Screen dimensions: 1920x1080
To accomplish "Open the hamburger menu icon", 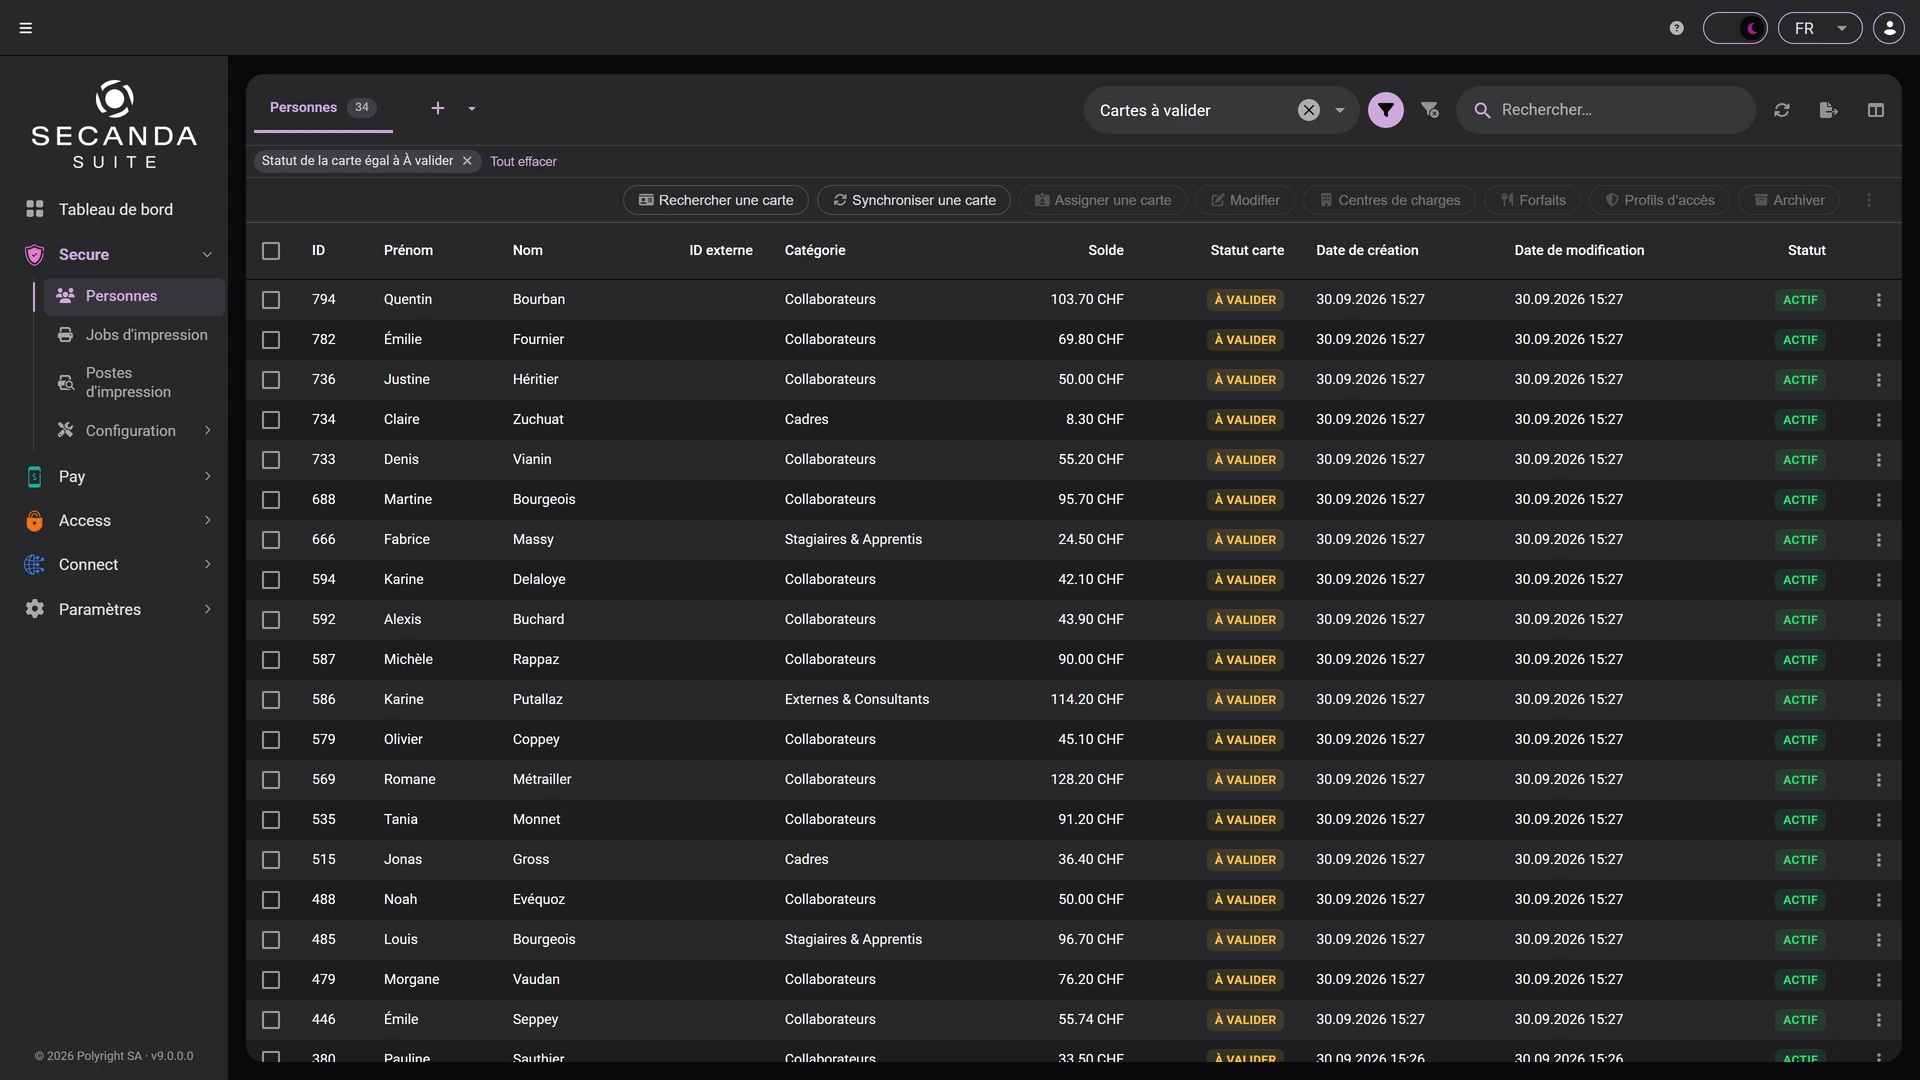I will click(x=26, y=28).
